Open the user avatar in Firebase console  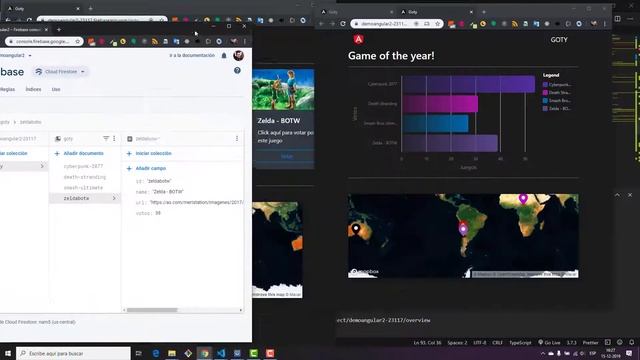(238, 56)
